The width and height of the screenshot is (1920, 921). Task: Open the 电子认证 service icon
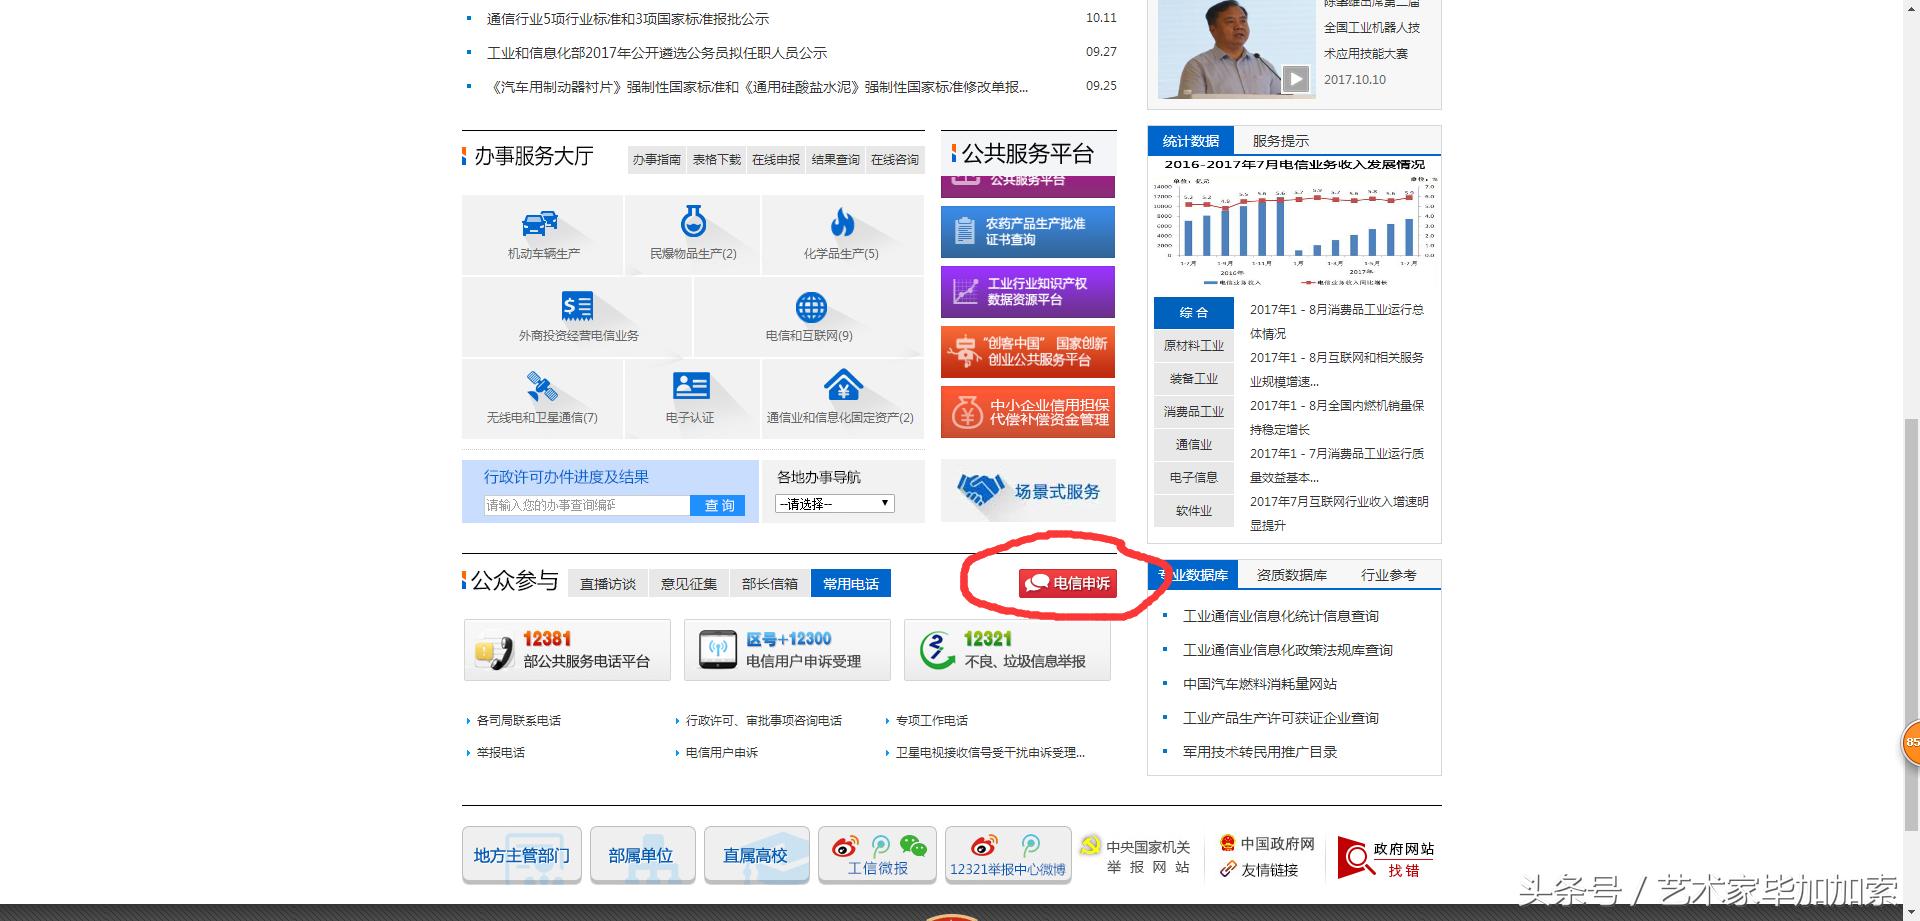(x=692, y=388)
